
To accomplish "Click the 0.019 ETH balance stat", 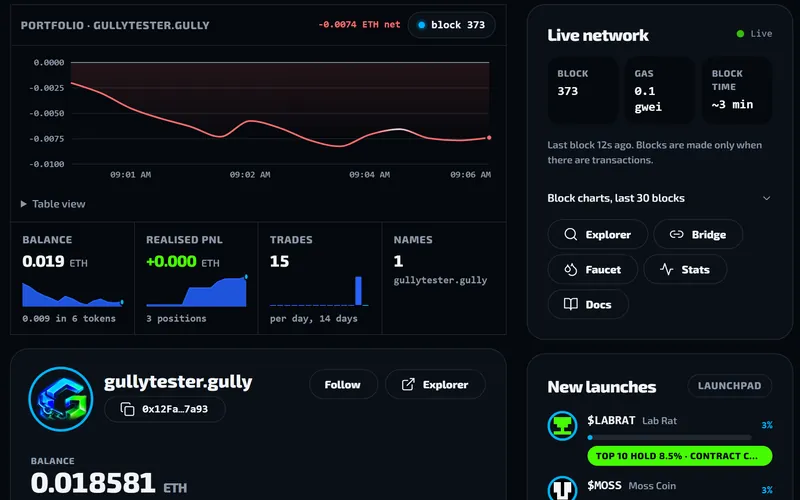I will point(55,261).
